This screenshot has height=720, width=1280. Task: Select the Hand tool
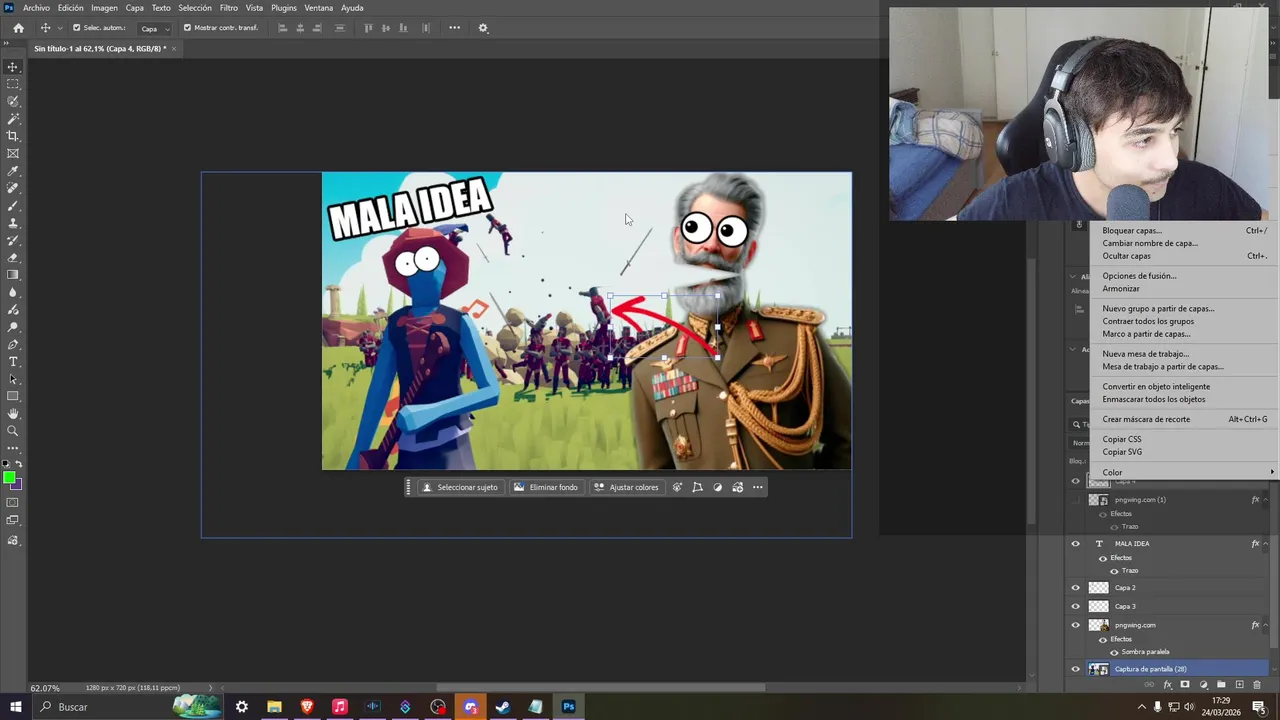click(13, 413)
